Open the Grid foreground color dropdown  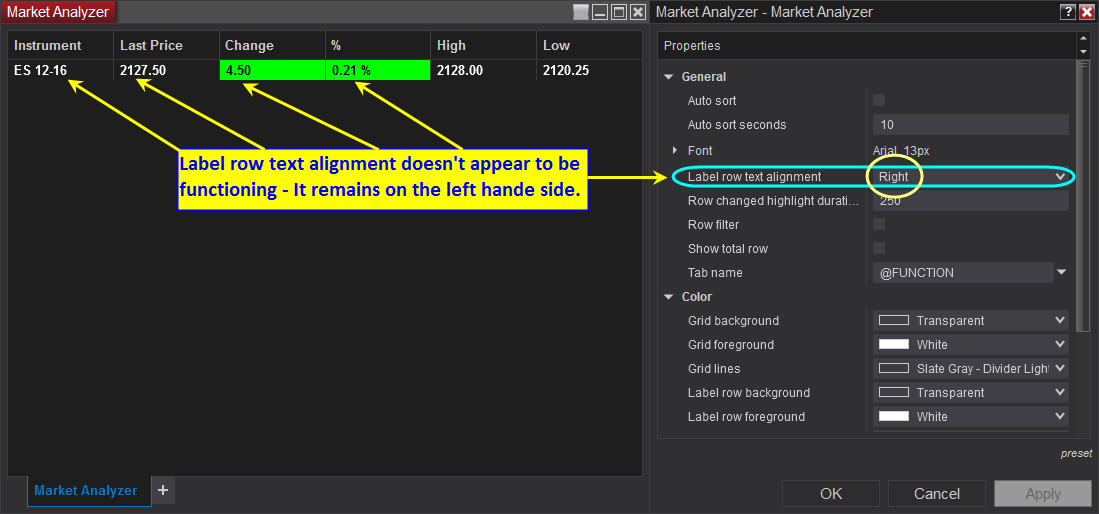[1060, 344]
